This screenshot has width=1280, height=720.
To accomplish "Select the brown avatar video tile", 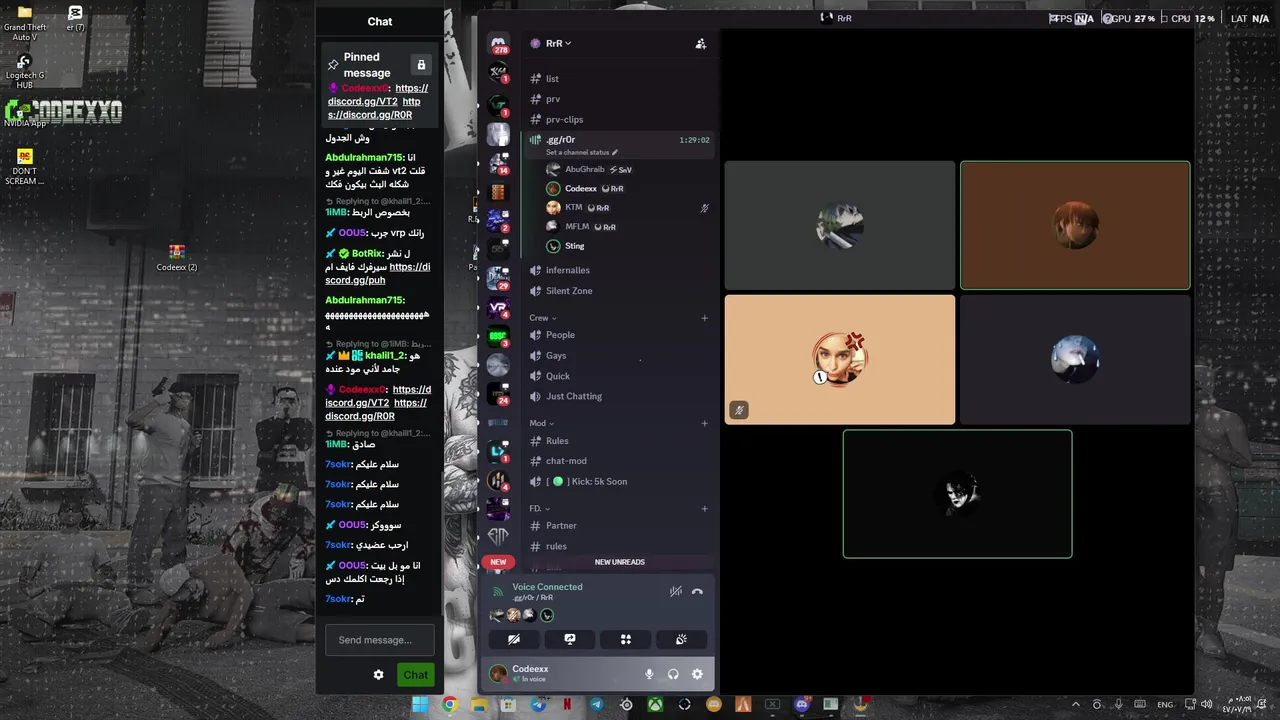I will pyautogui.click(x=1075, y=225).
